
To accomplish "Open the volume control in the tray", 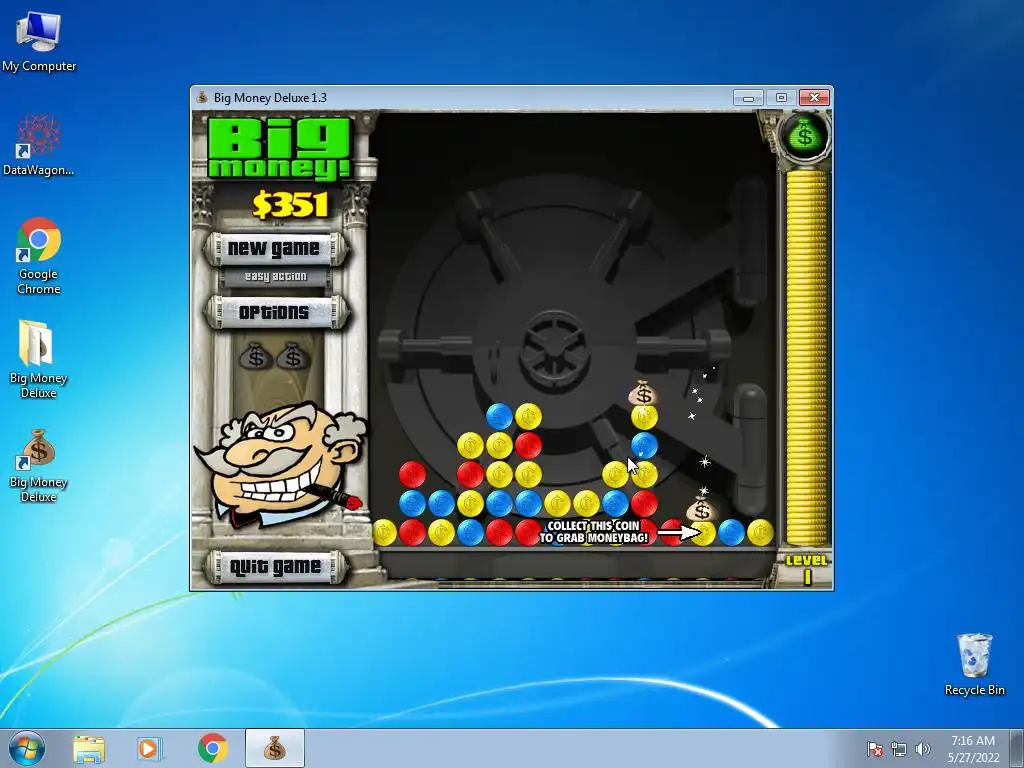I will coord(922,749).
